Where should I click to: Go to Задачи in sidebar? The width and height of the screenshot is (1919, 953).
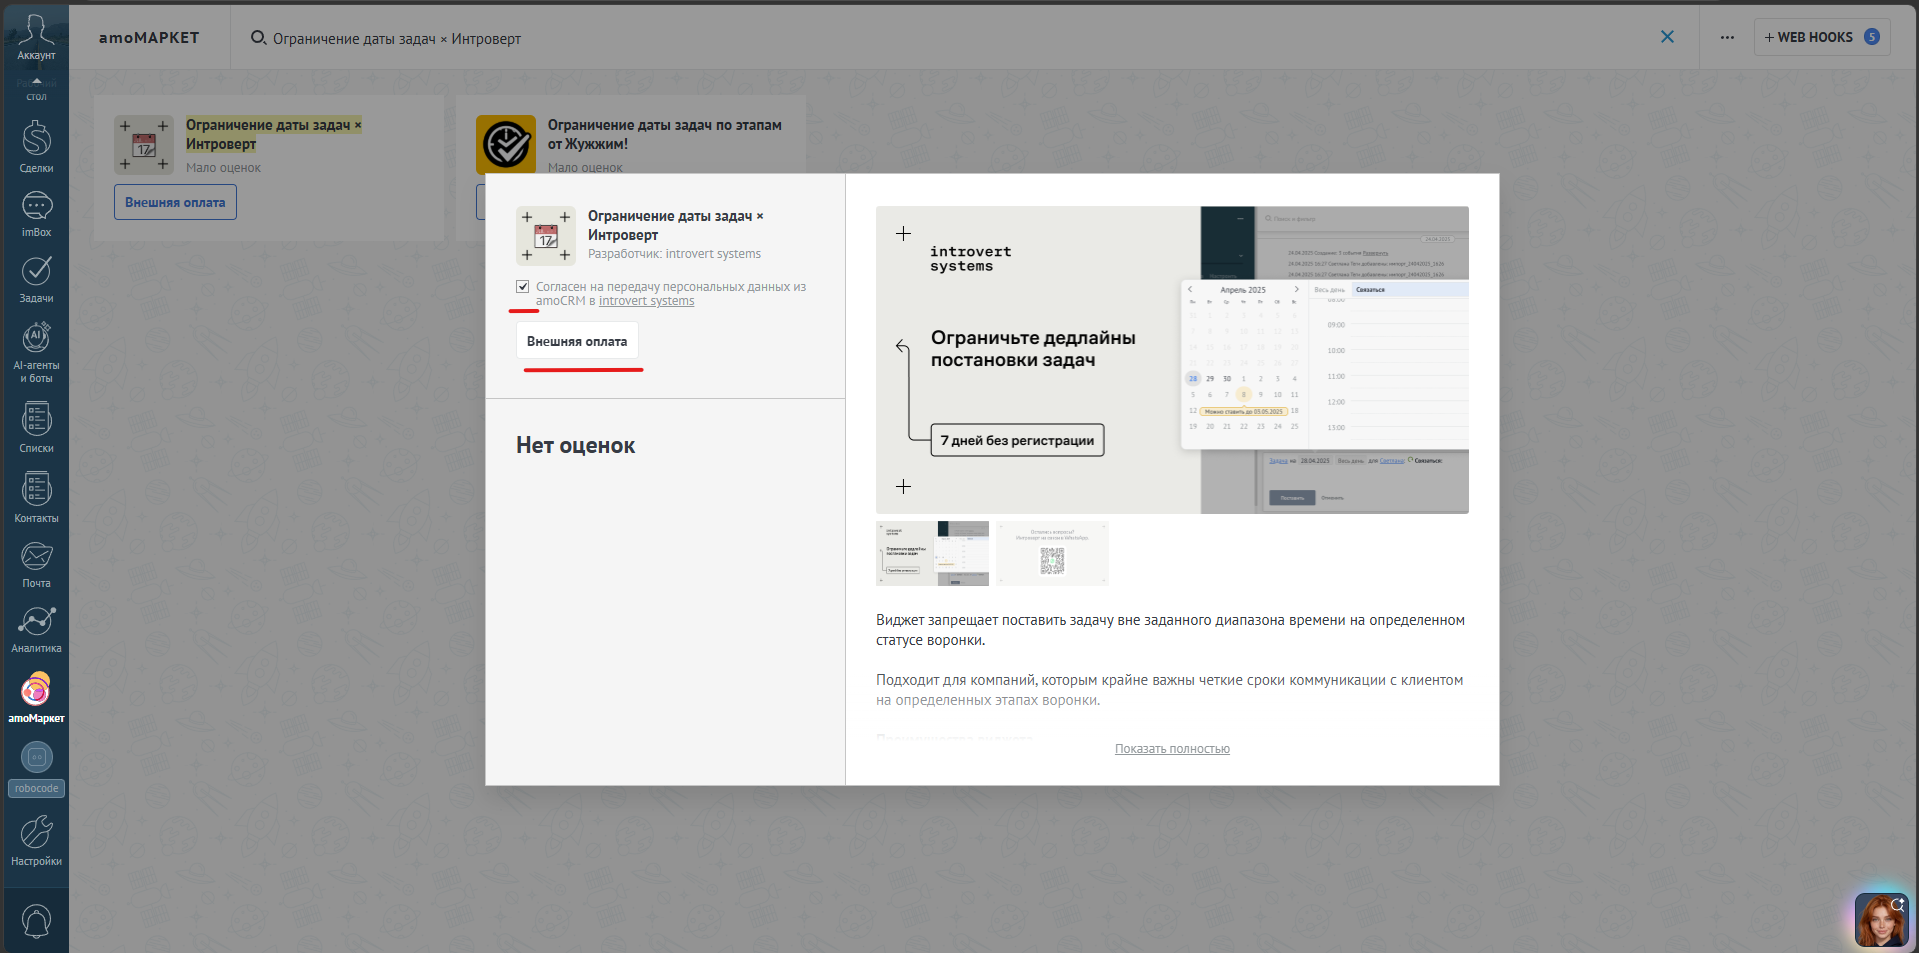pos(36,279)
